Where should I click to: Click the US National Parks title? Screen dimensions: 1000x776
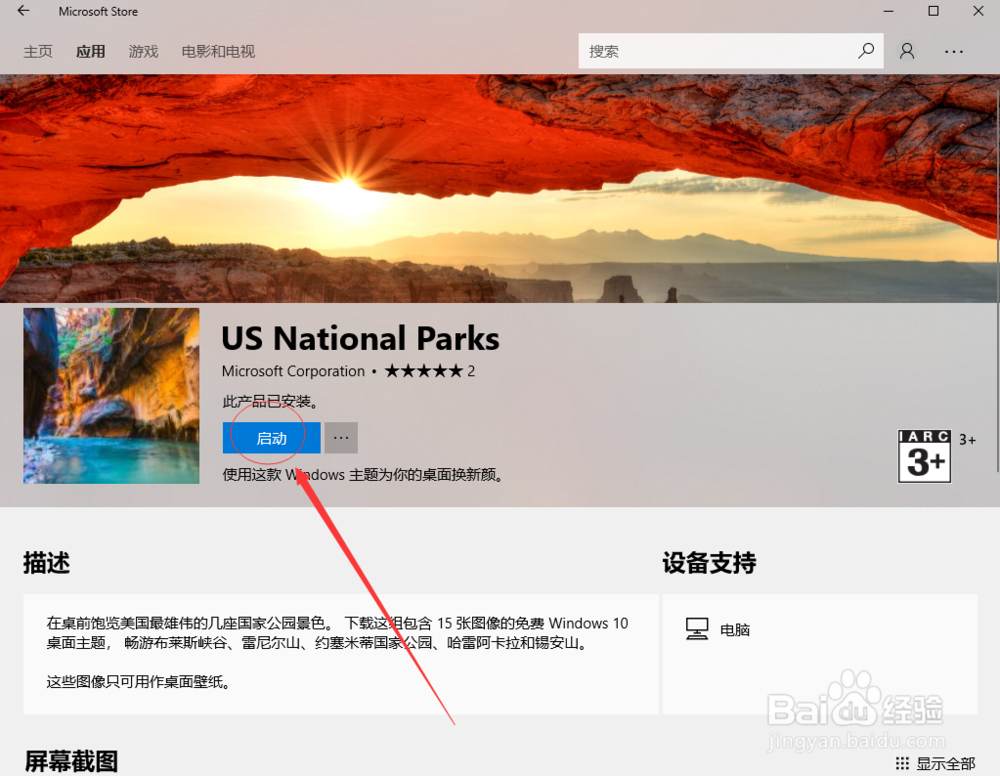(360, 339)
